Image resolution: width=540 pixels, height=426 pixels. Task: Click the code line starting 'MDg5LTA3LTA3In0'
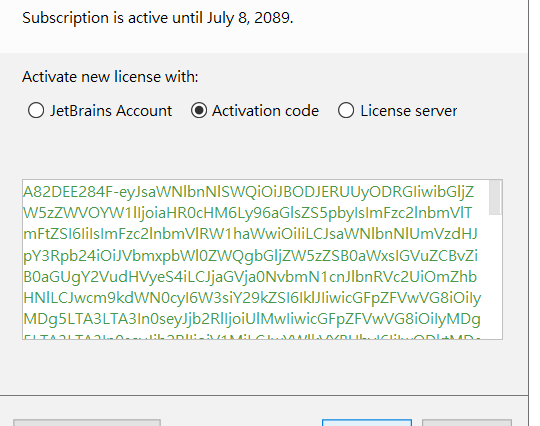[252, 319]
